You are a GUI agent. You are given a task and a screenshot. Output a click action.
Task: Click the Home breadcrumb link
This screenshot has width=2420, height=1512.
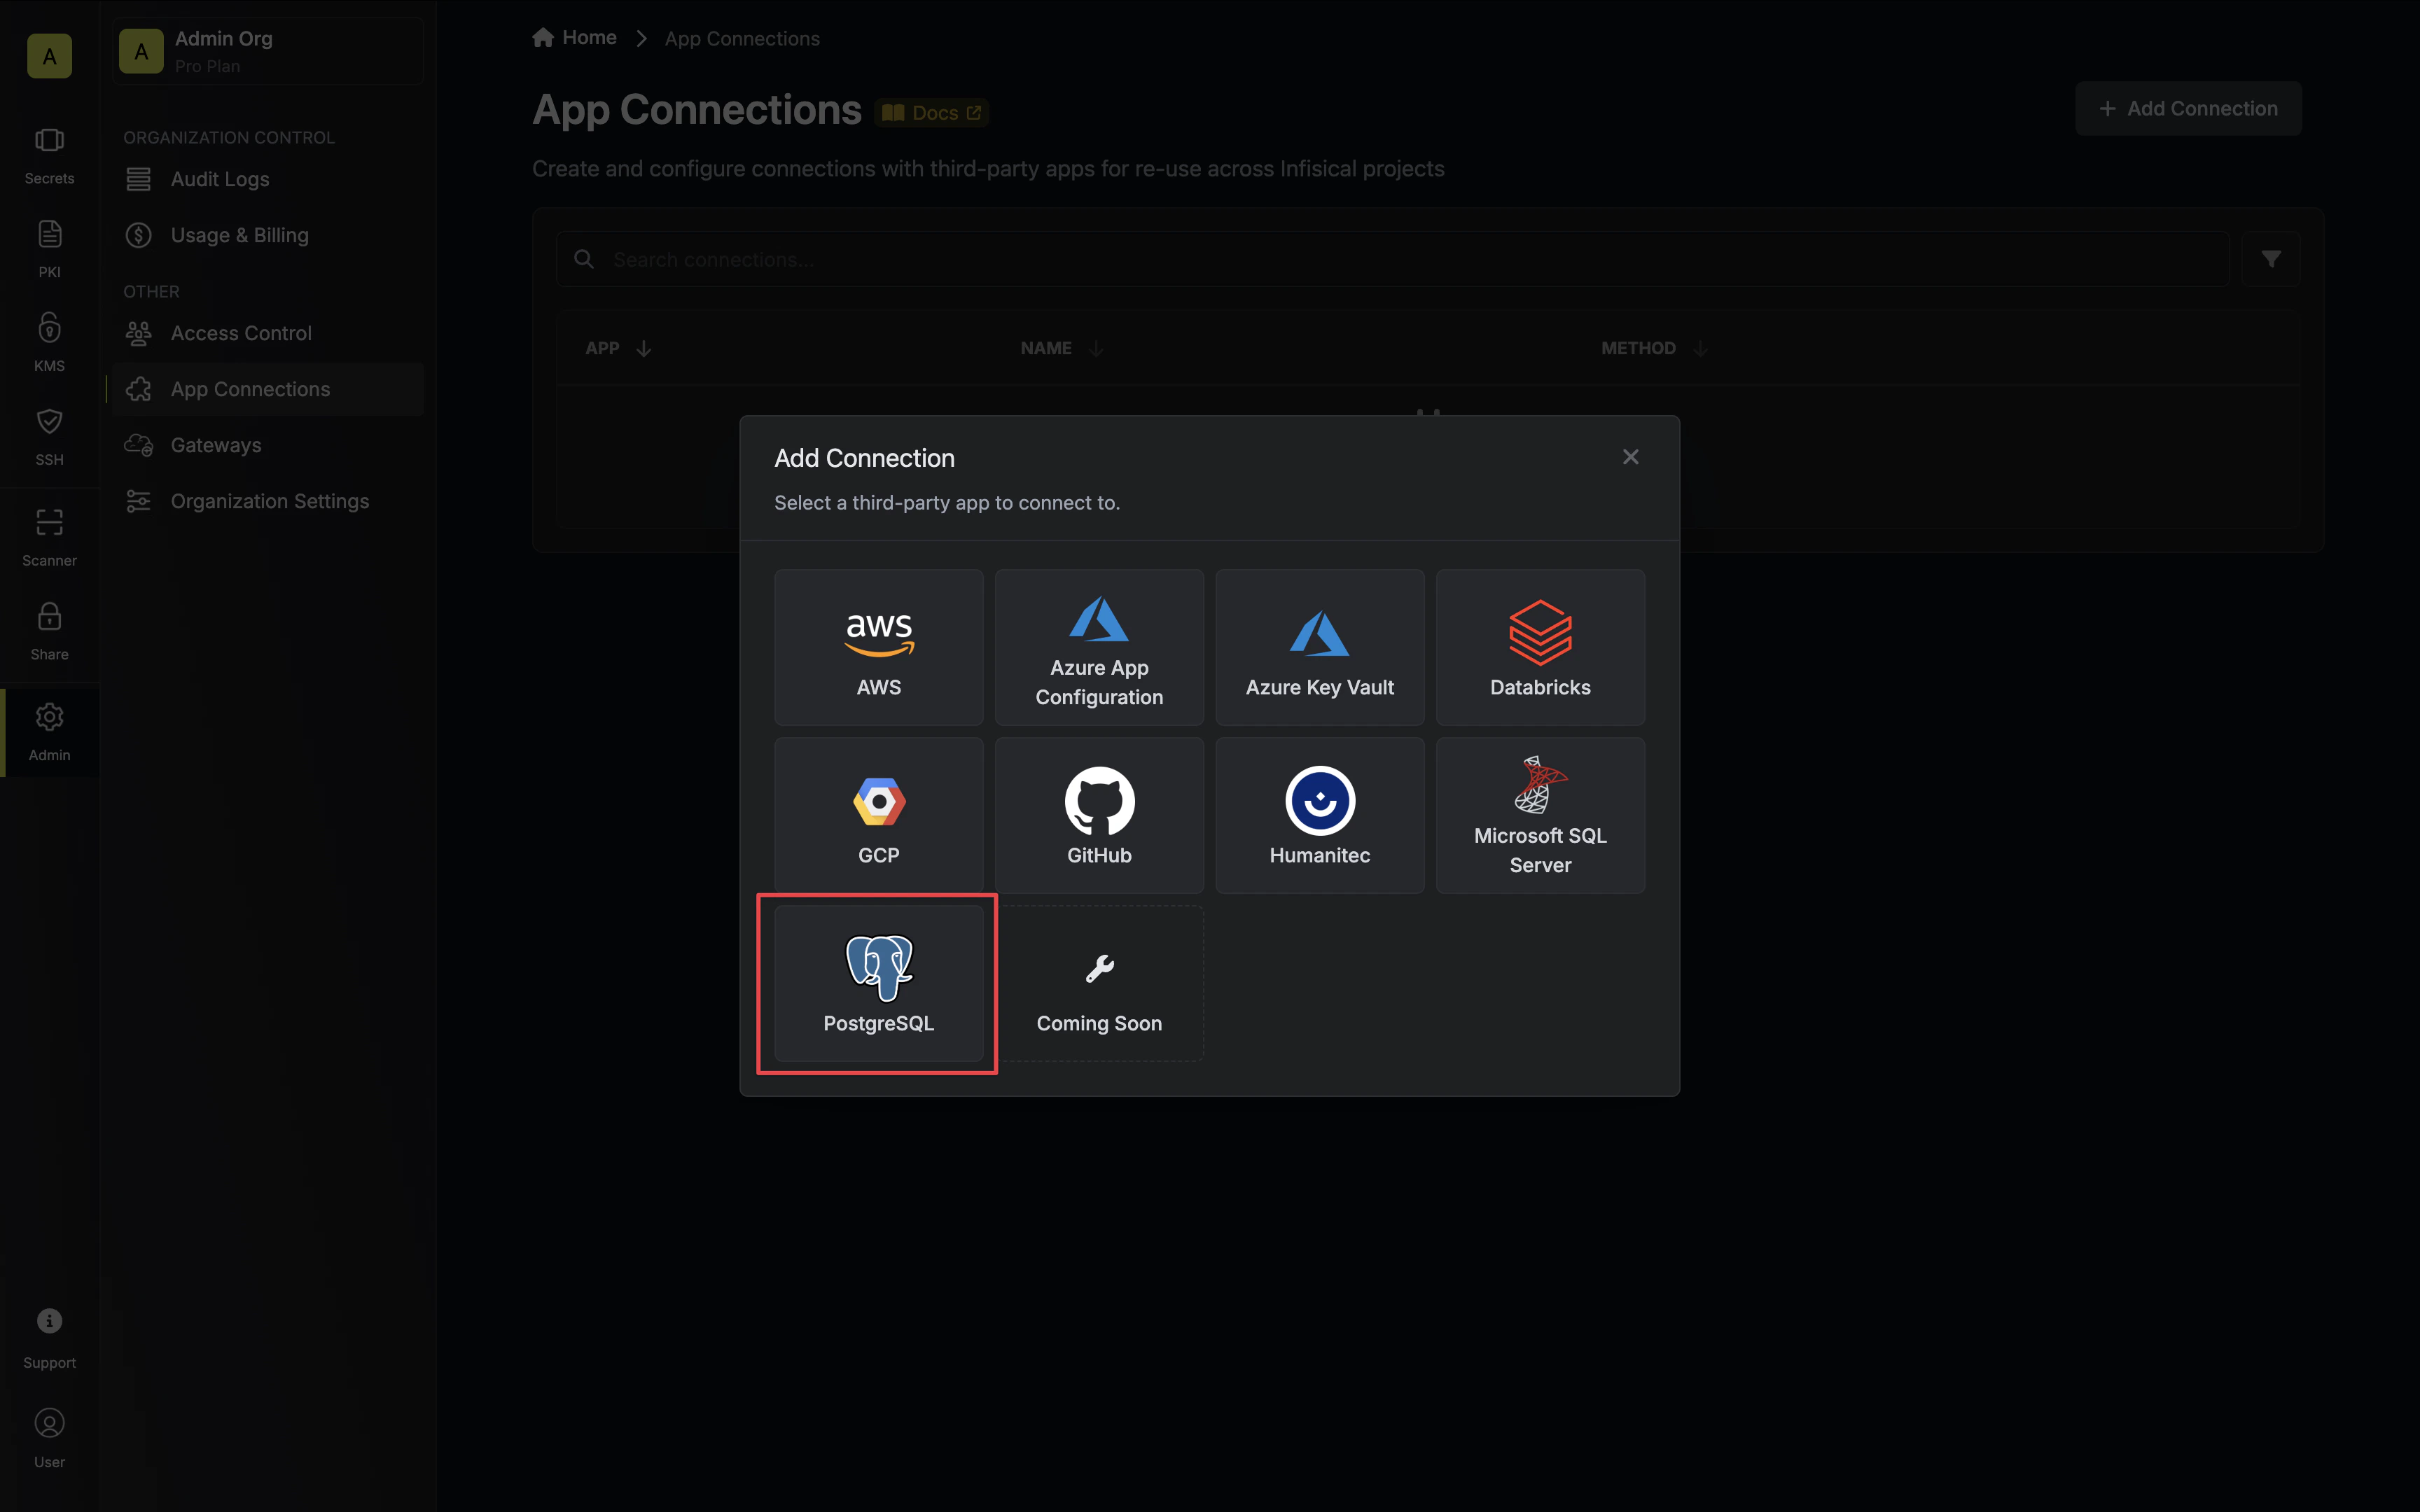[575, 38]
